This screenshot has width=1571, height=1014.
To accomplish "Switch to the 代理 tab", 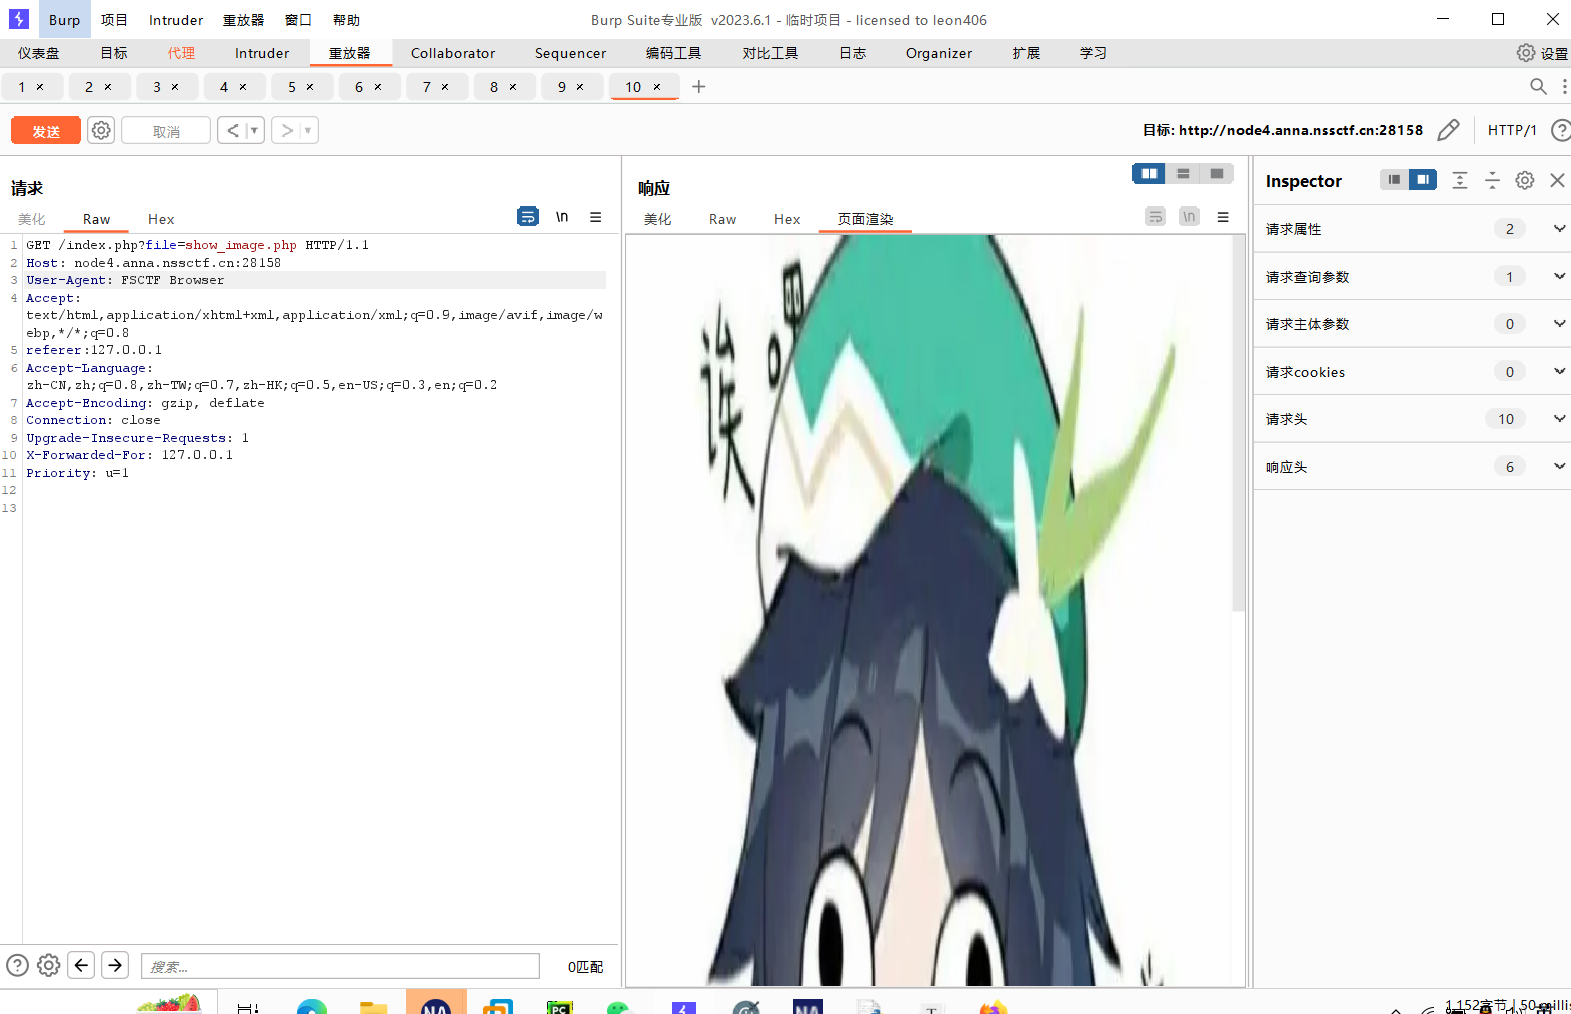I will point(181,53).
